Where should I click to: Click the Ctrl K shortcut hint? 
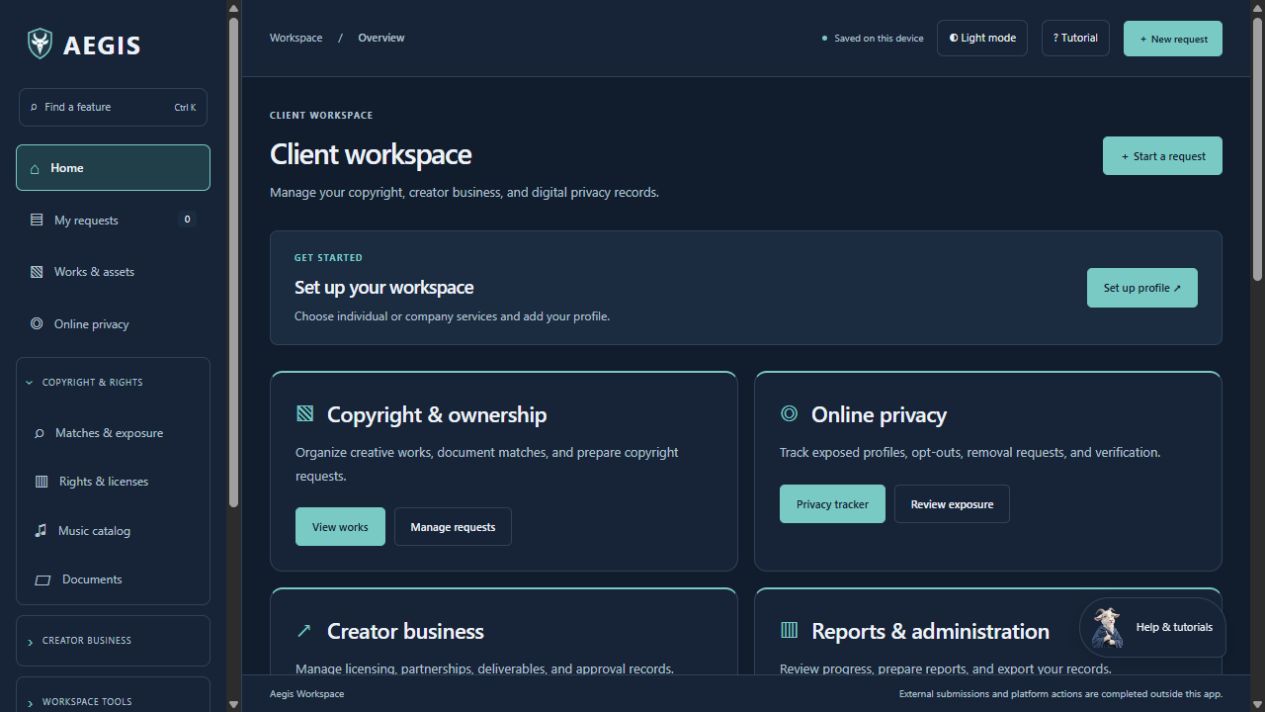(185, 107)
